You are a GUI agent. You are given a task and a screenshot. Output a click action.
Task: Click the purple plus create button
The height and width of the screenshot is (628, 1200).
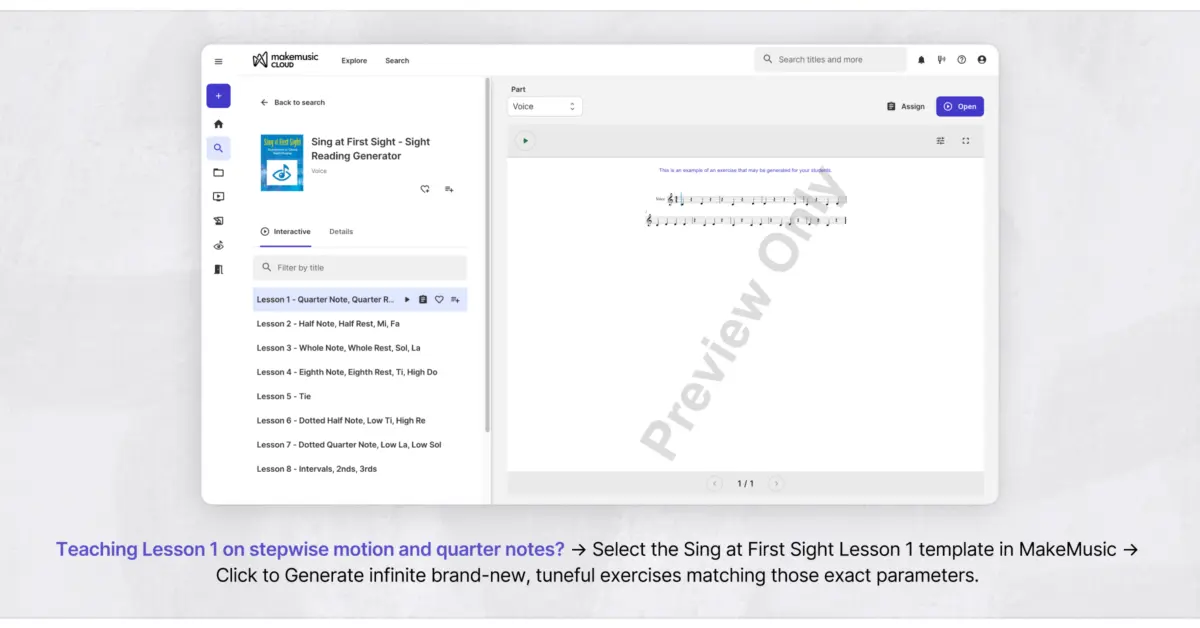click(218, 96)
